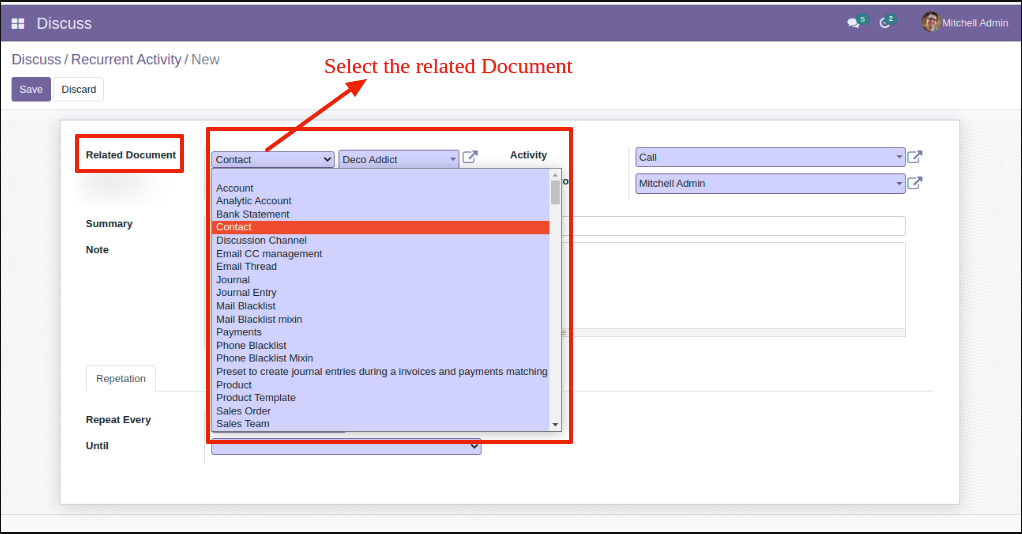Pick Email Thread from the list
Image resolution: width=1022 pixels, height=534 pixels.
pos(381,266)
